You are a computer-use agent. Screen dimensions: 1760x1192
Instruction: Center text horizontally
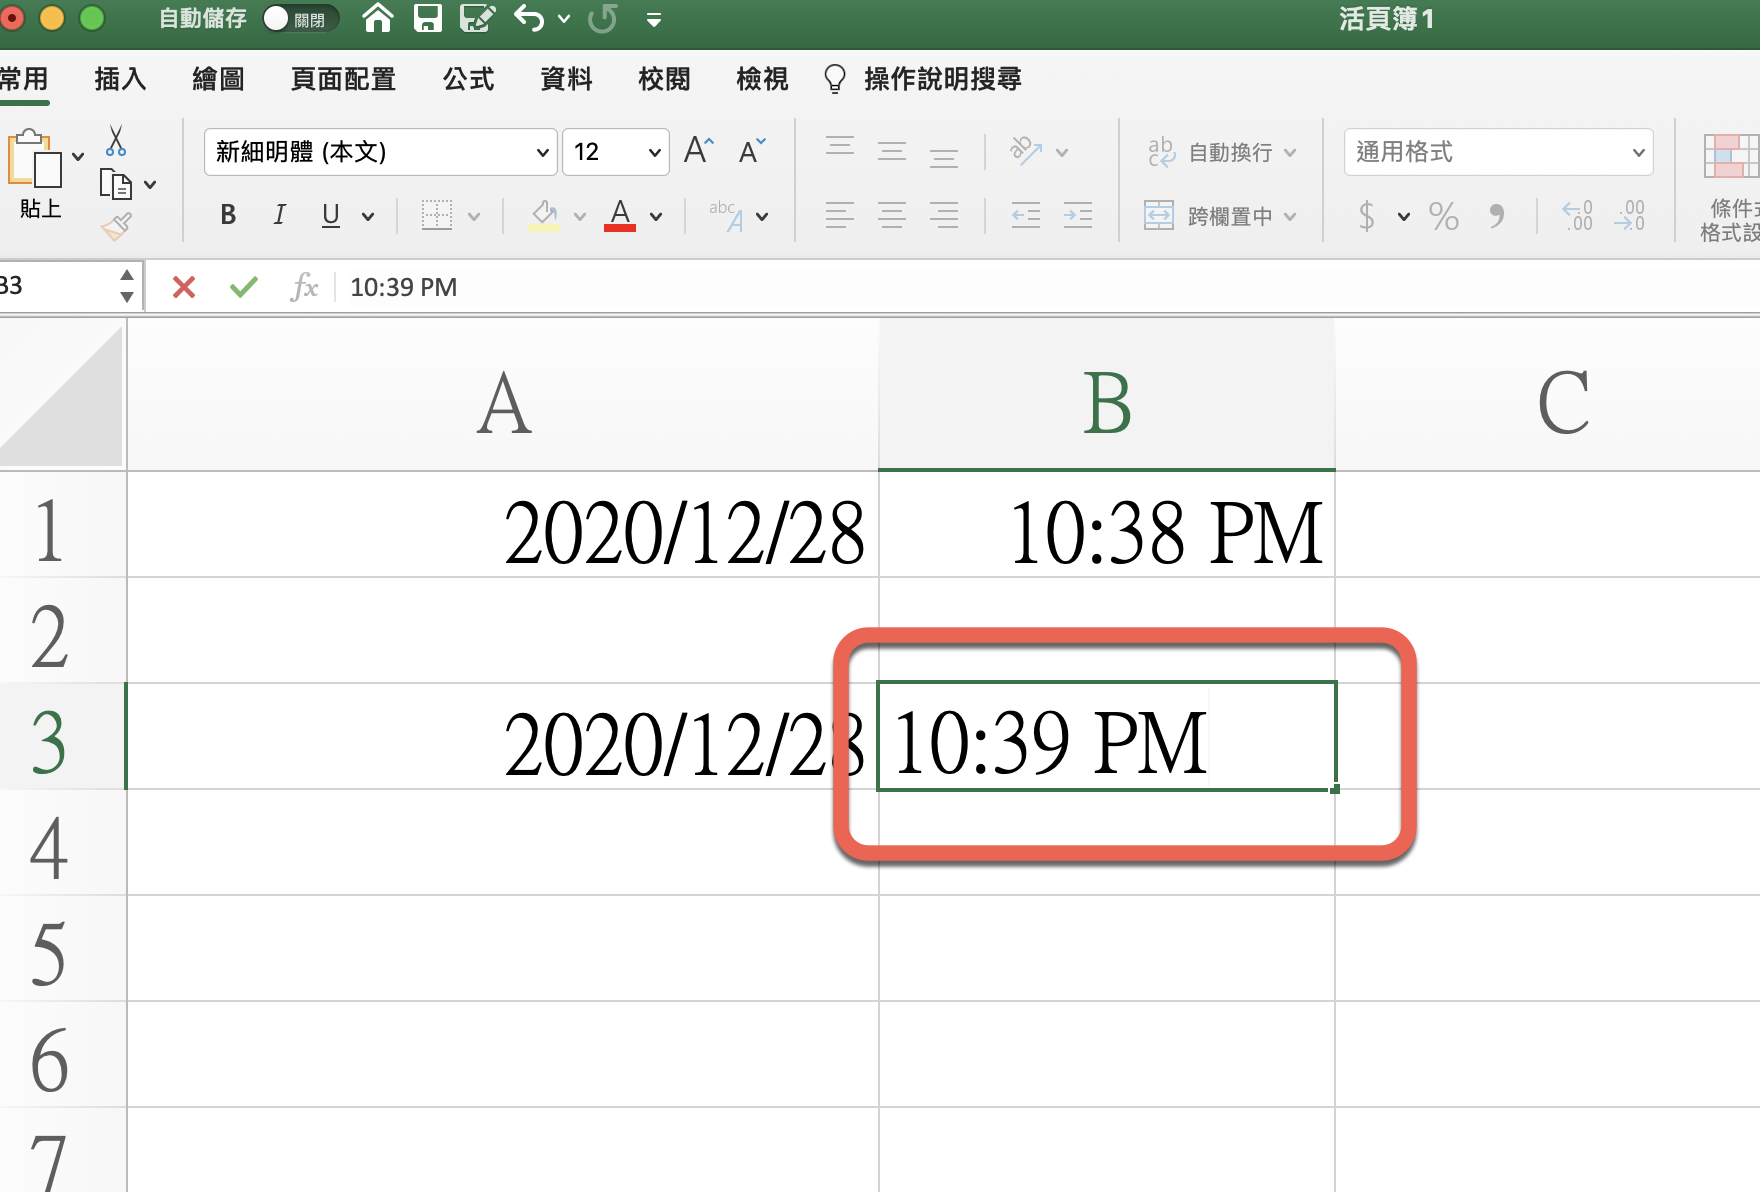tap(892, 215)
